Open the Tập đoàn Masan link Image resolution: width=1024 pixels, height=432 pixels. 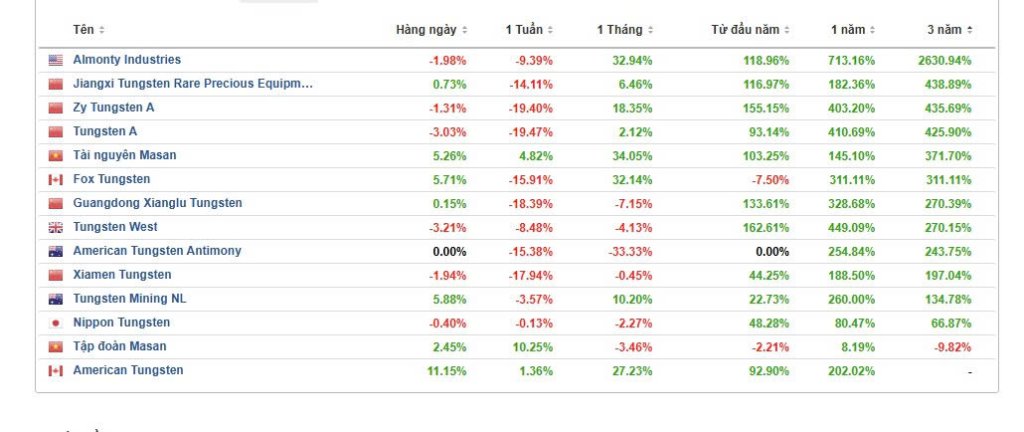click(120, 346)
